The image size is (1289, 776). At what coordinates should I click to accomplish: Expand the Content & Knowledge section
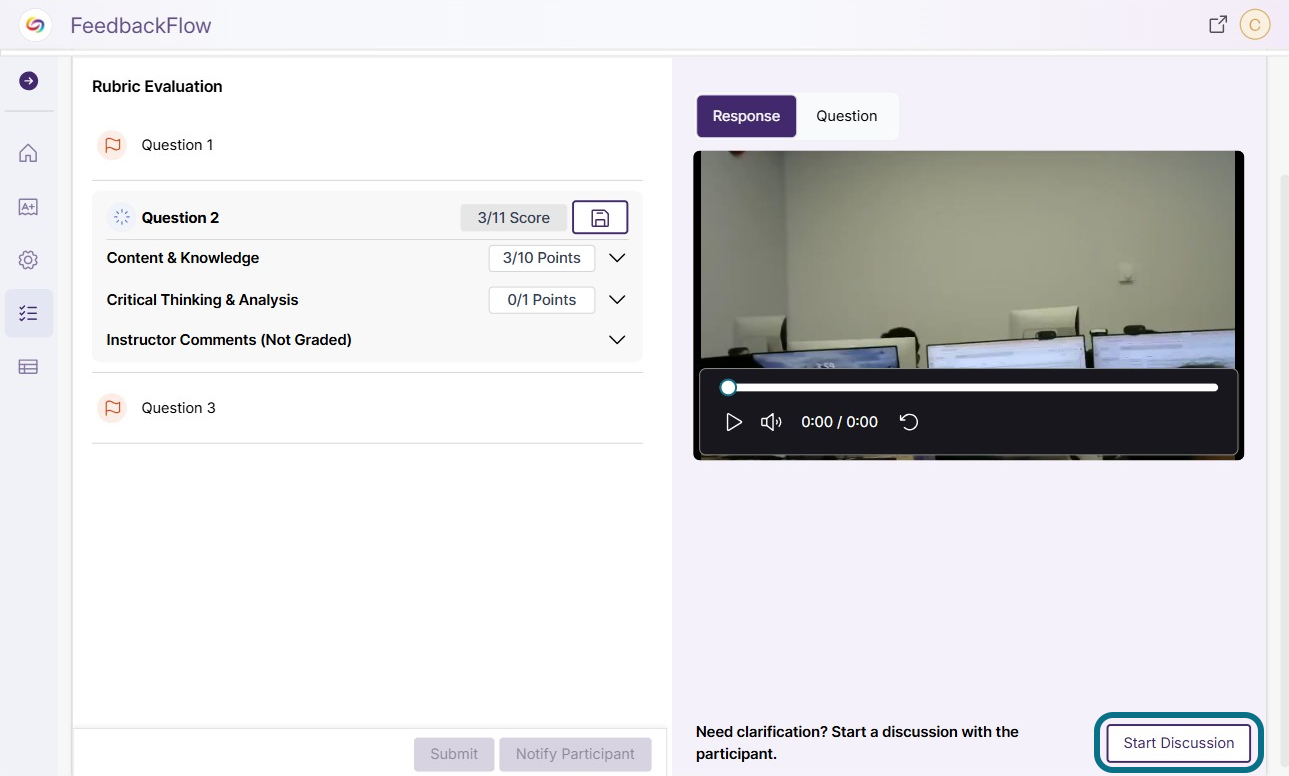coord(617,258)
